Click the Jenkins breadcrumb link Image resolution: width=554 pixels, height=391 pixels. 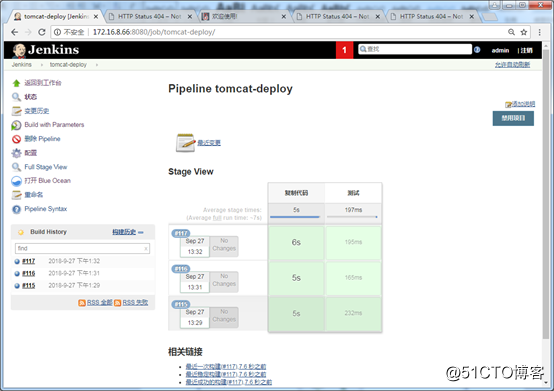(22, 65)
